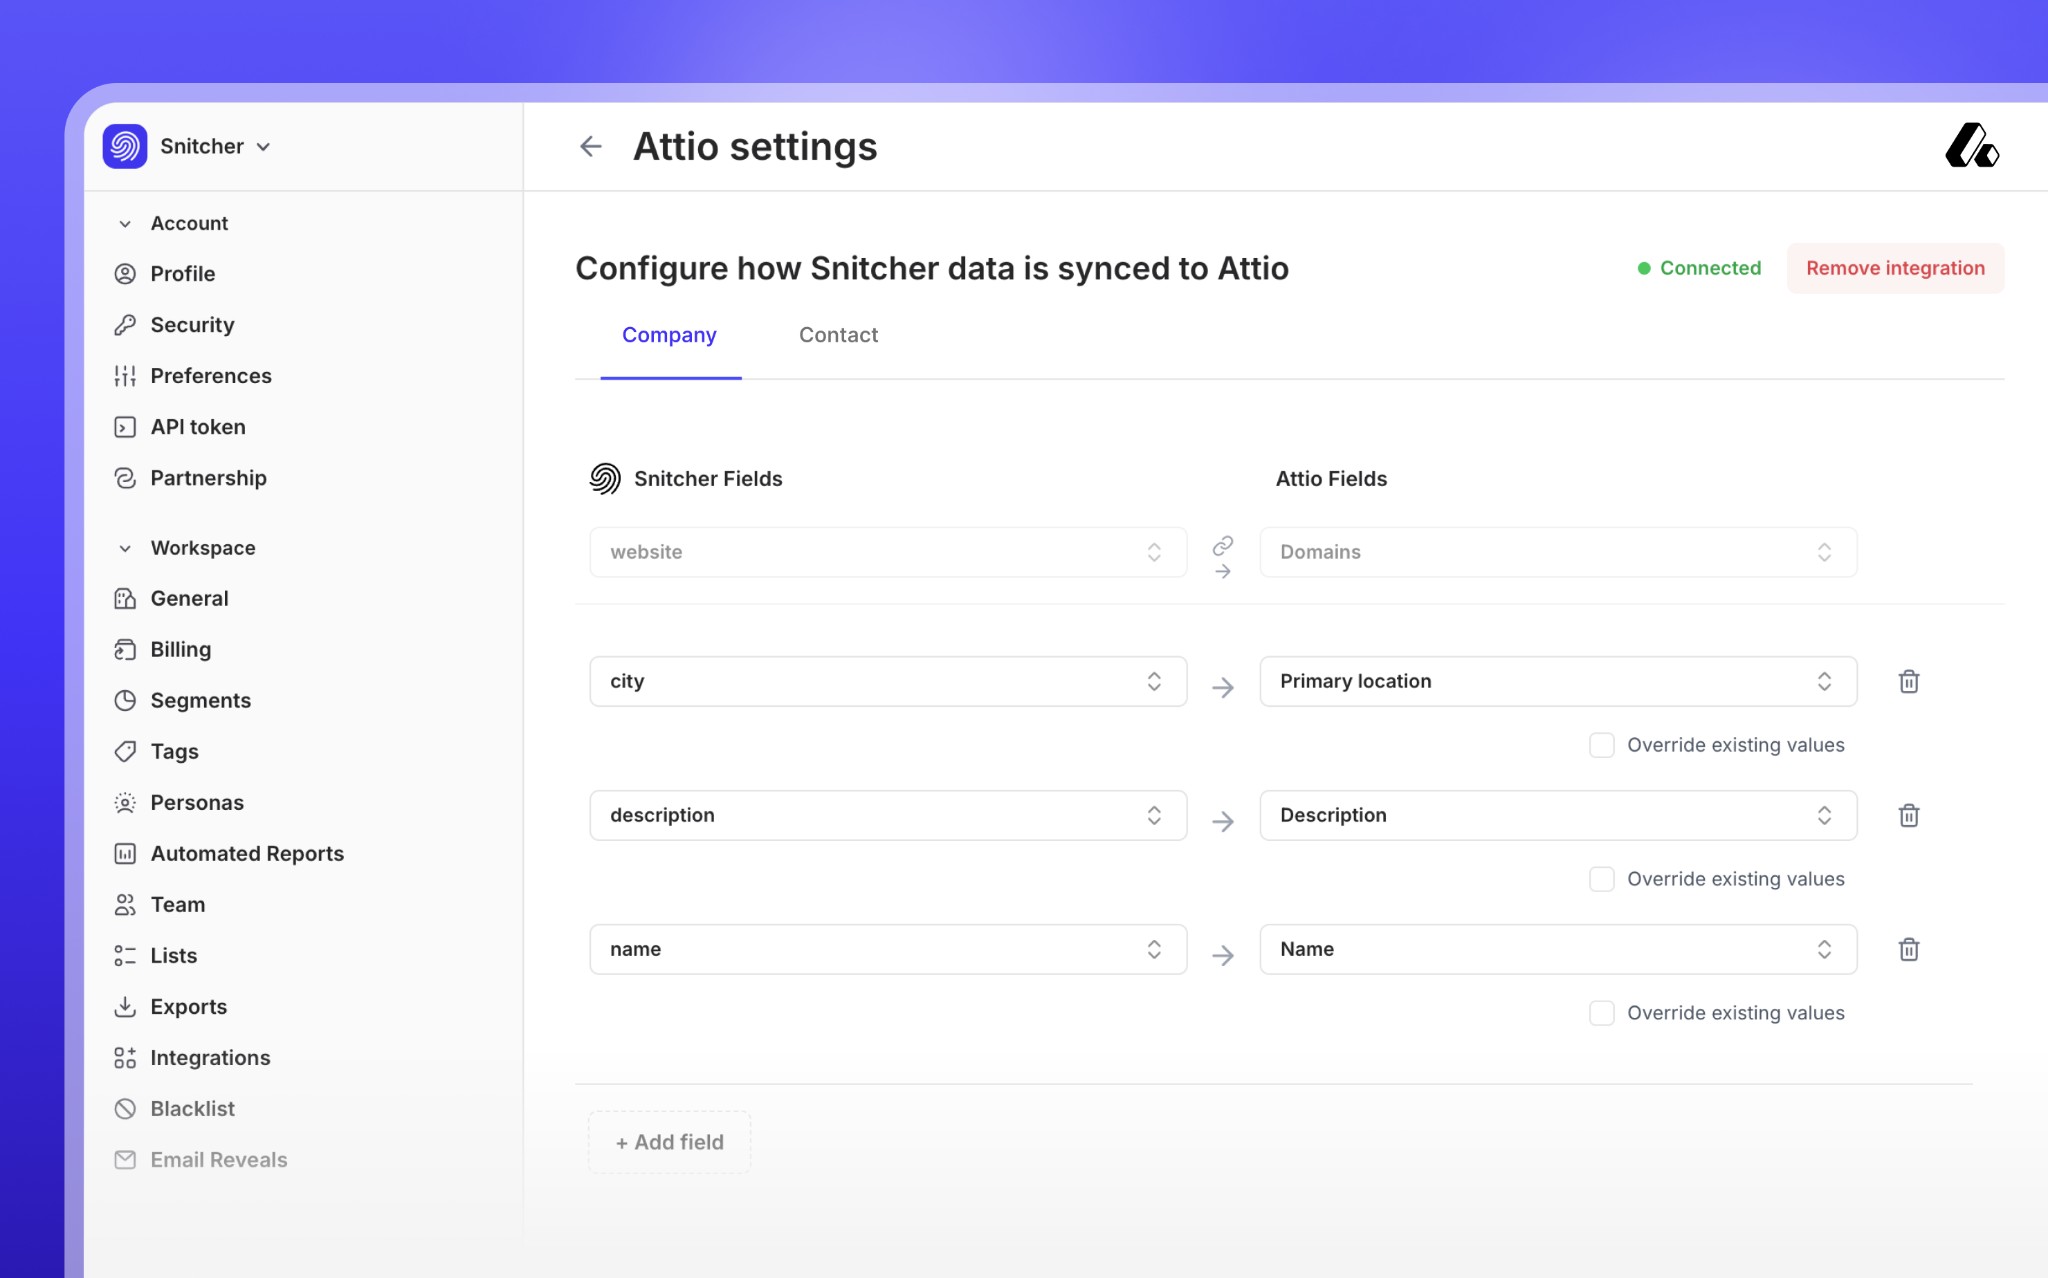
Task: Open Exports via its download icon
Action: tap(125, 1007)
